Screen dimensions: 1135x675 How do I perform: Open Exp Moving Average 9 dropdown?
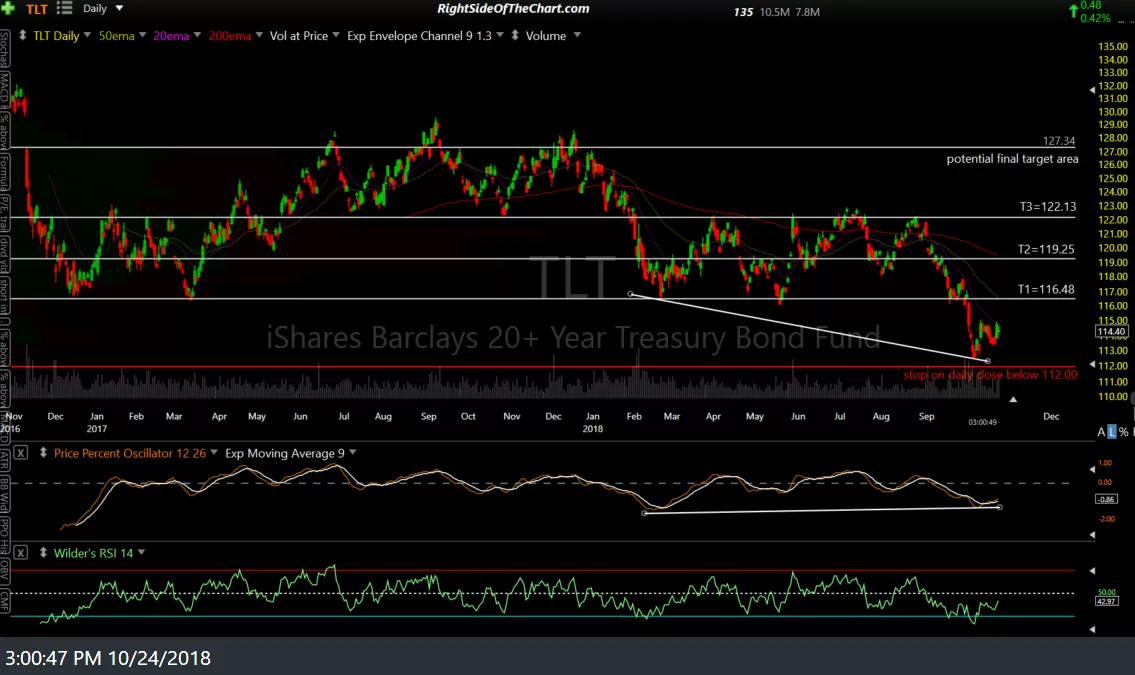coord(353,453)
